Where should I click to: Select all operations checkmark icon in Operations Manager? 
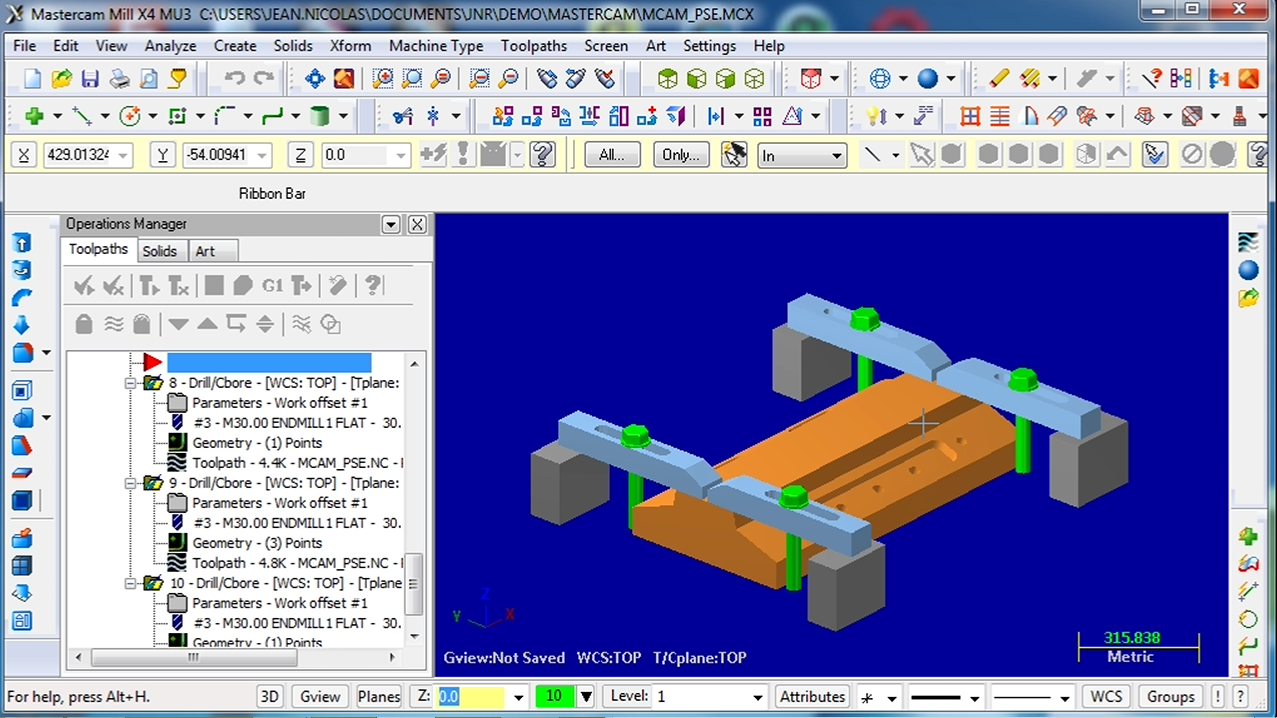tap(84, 286)
